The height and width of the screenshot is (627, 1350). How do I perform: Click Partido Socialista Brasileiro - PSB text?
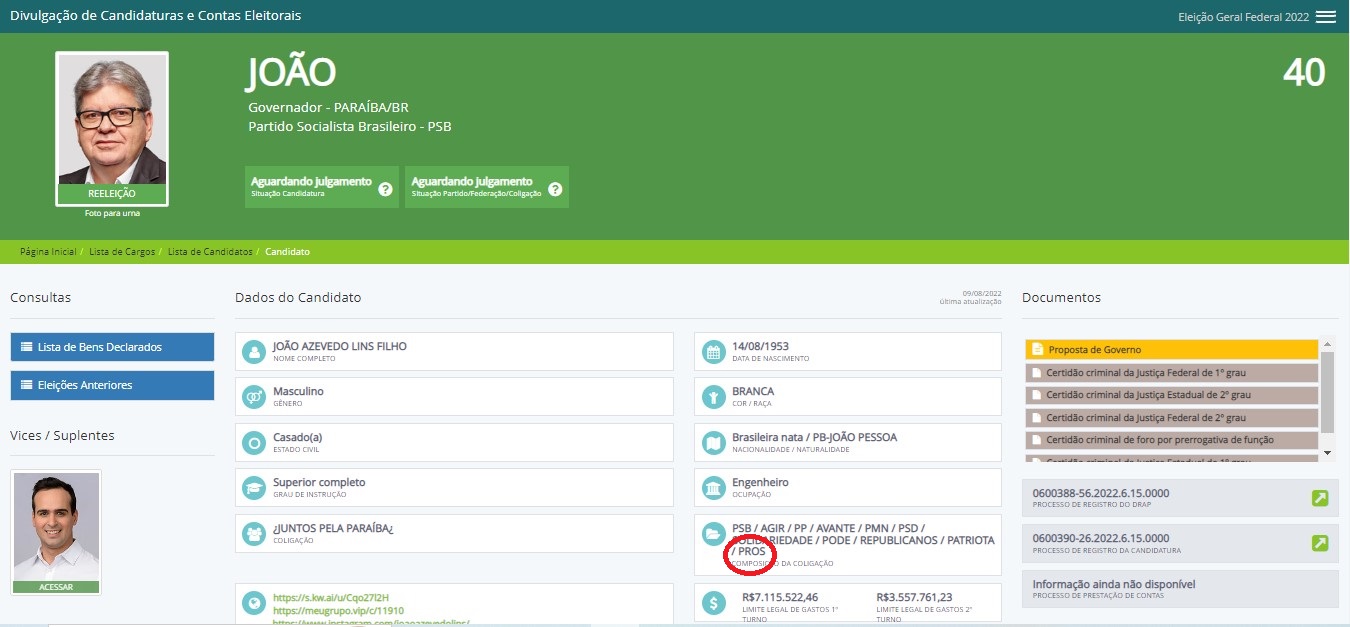click(350, 126)
